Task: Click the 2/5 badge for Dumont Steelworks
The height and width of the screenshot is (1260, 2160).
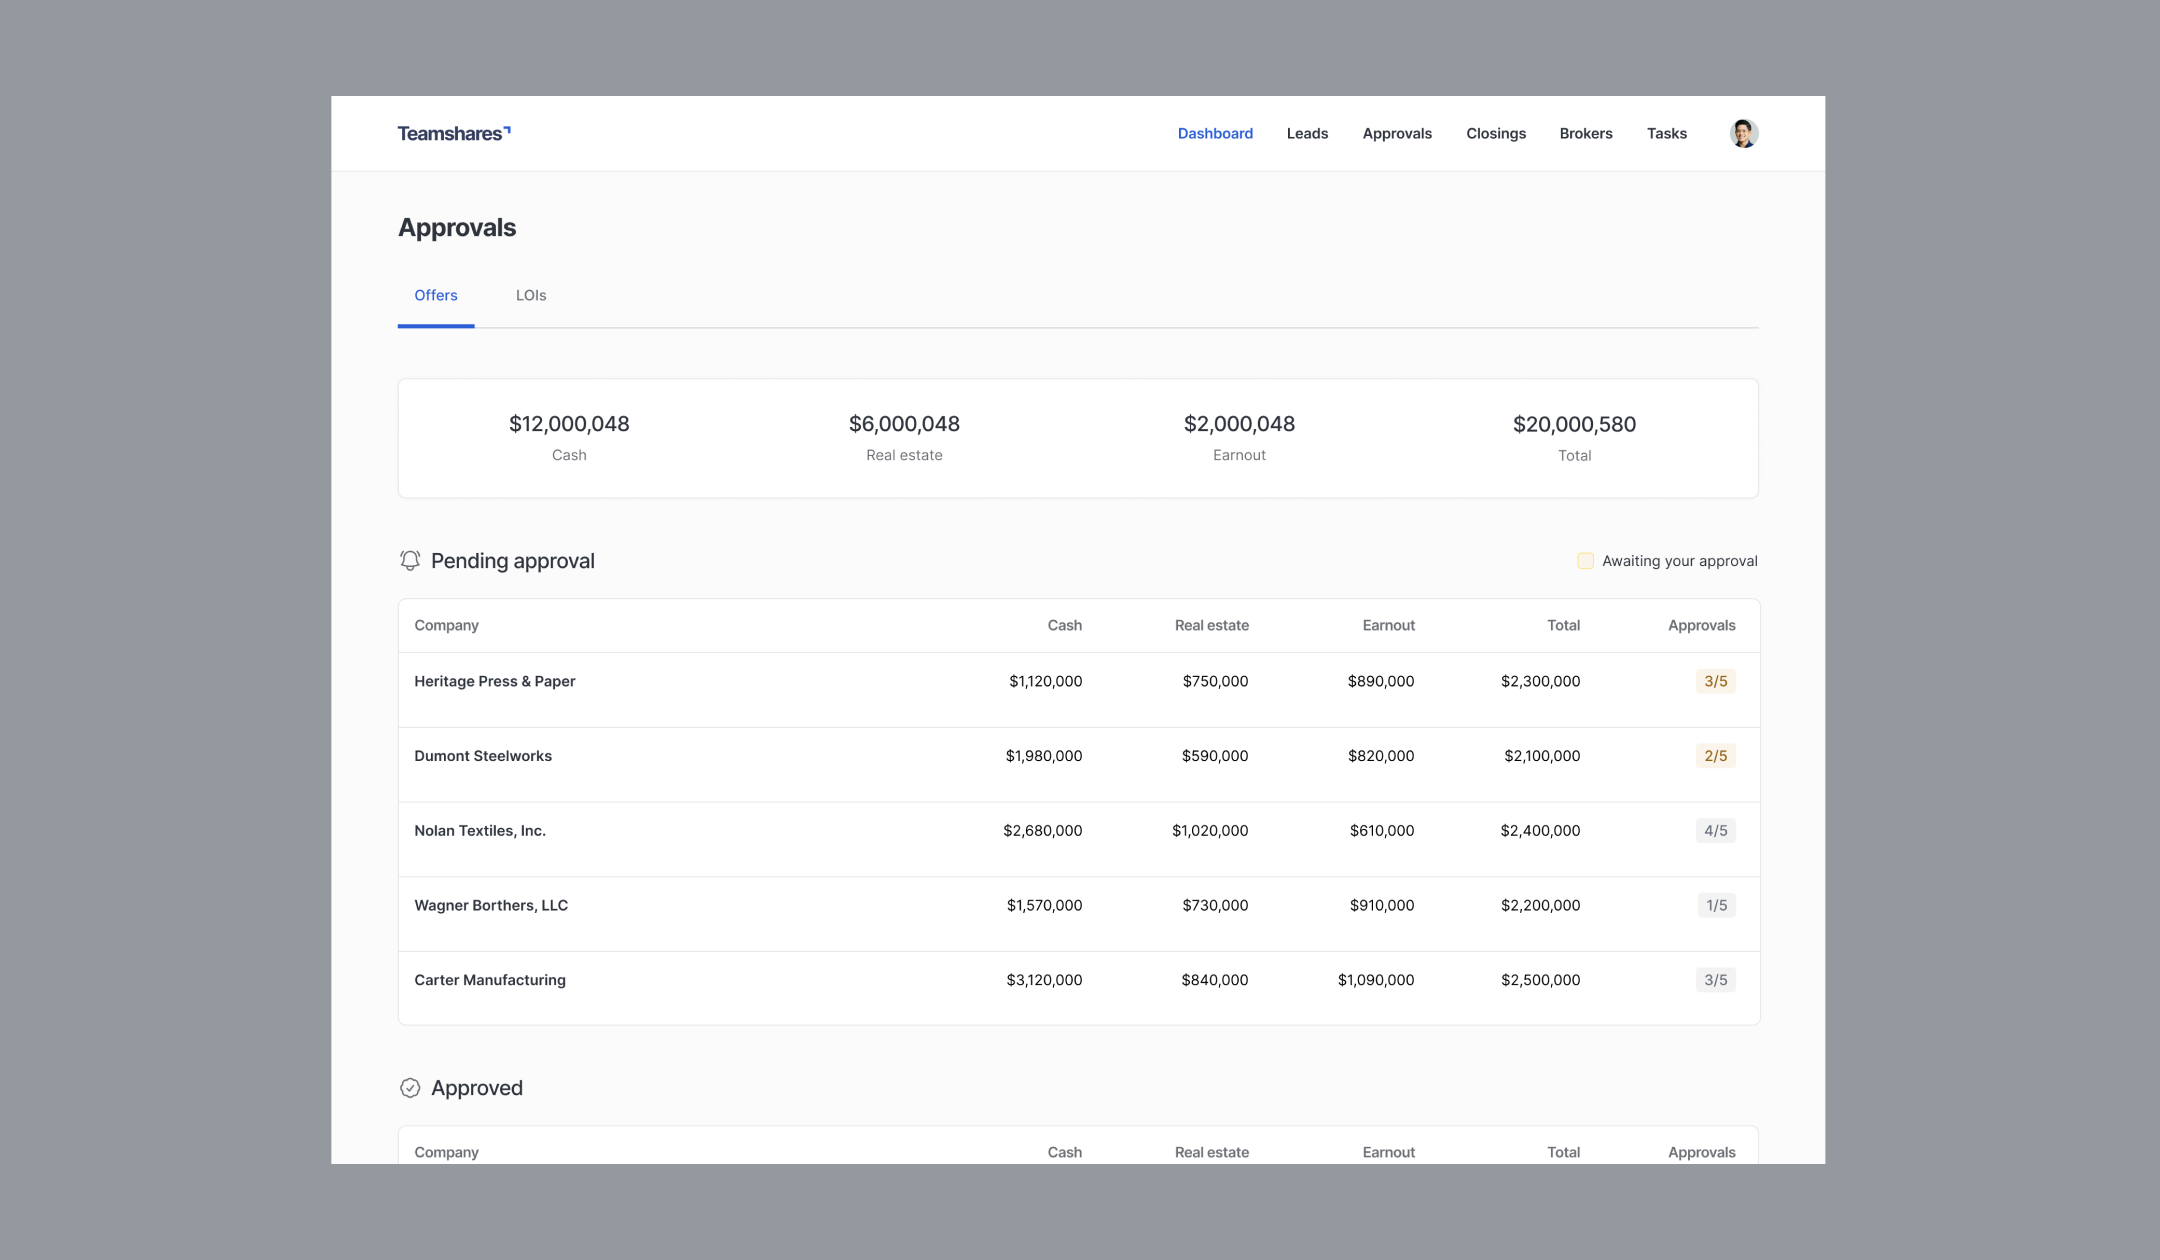Action: pos(1715,756)
